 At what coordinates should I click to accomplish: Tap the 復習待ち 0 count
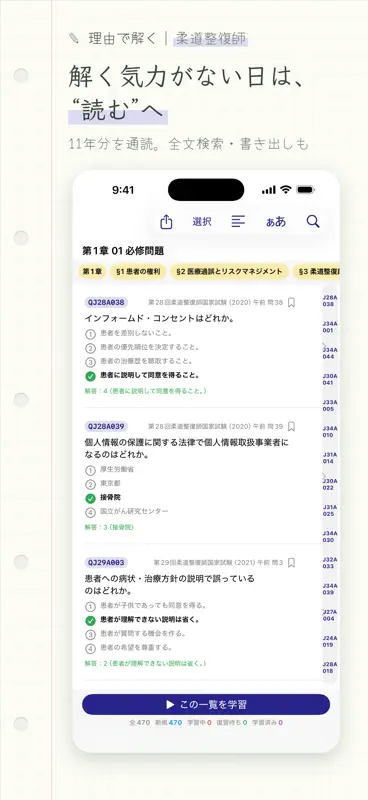tap(231, 722)
